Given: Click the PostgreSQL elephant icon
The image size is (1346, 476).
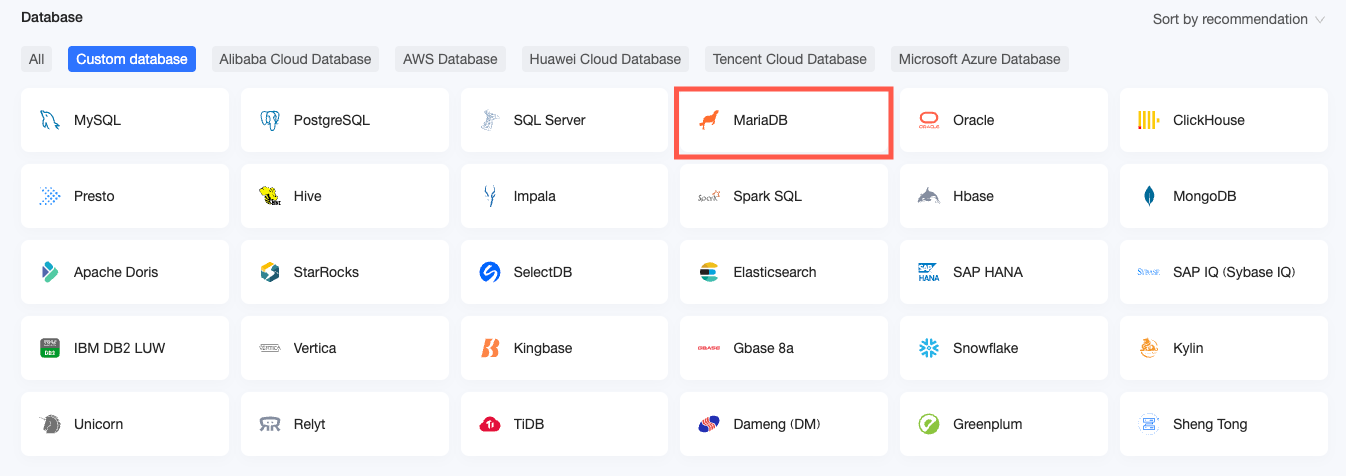Looking at the screenshot, I should [269, 120].
